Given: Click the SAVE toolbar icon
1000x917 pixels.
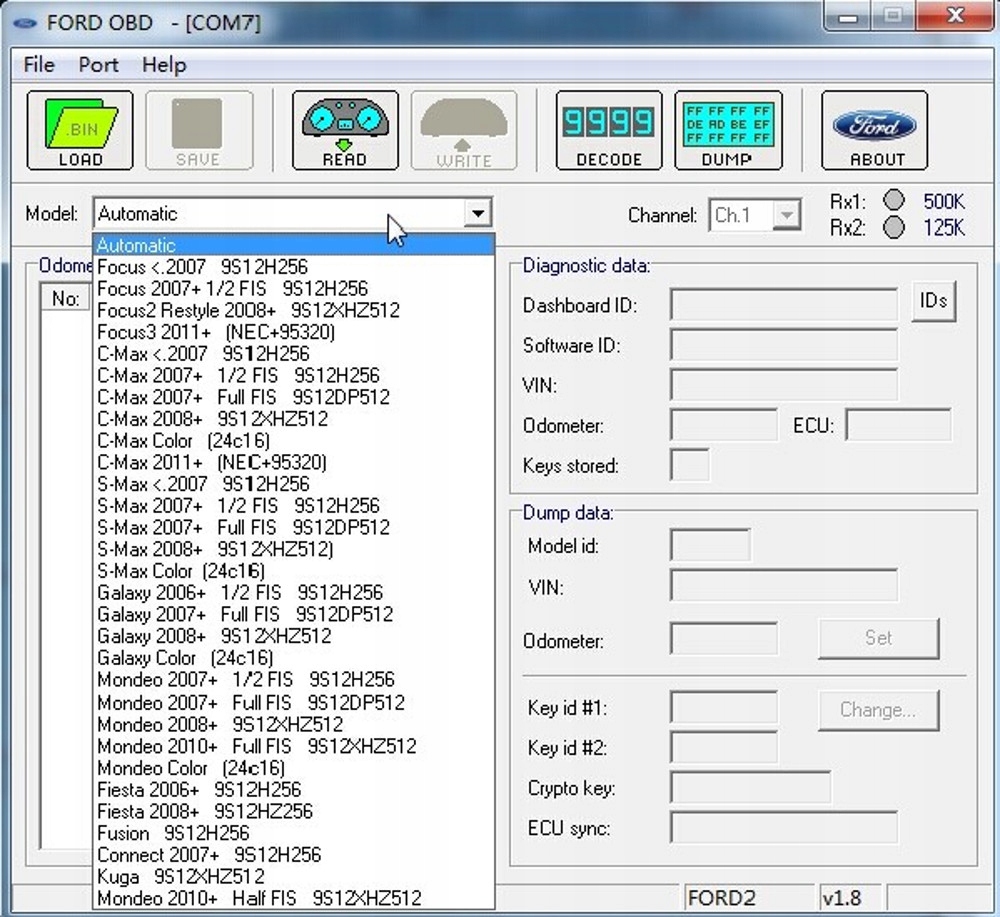Looking at the screenshot, I should [x=199, y=130].
